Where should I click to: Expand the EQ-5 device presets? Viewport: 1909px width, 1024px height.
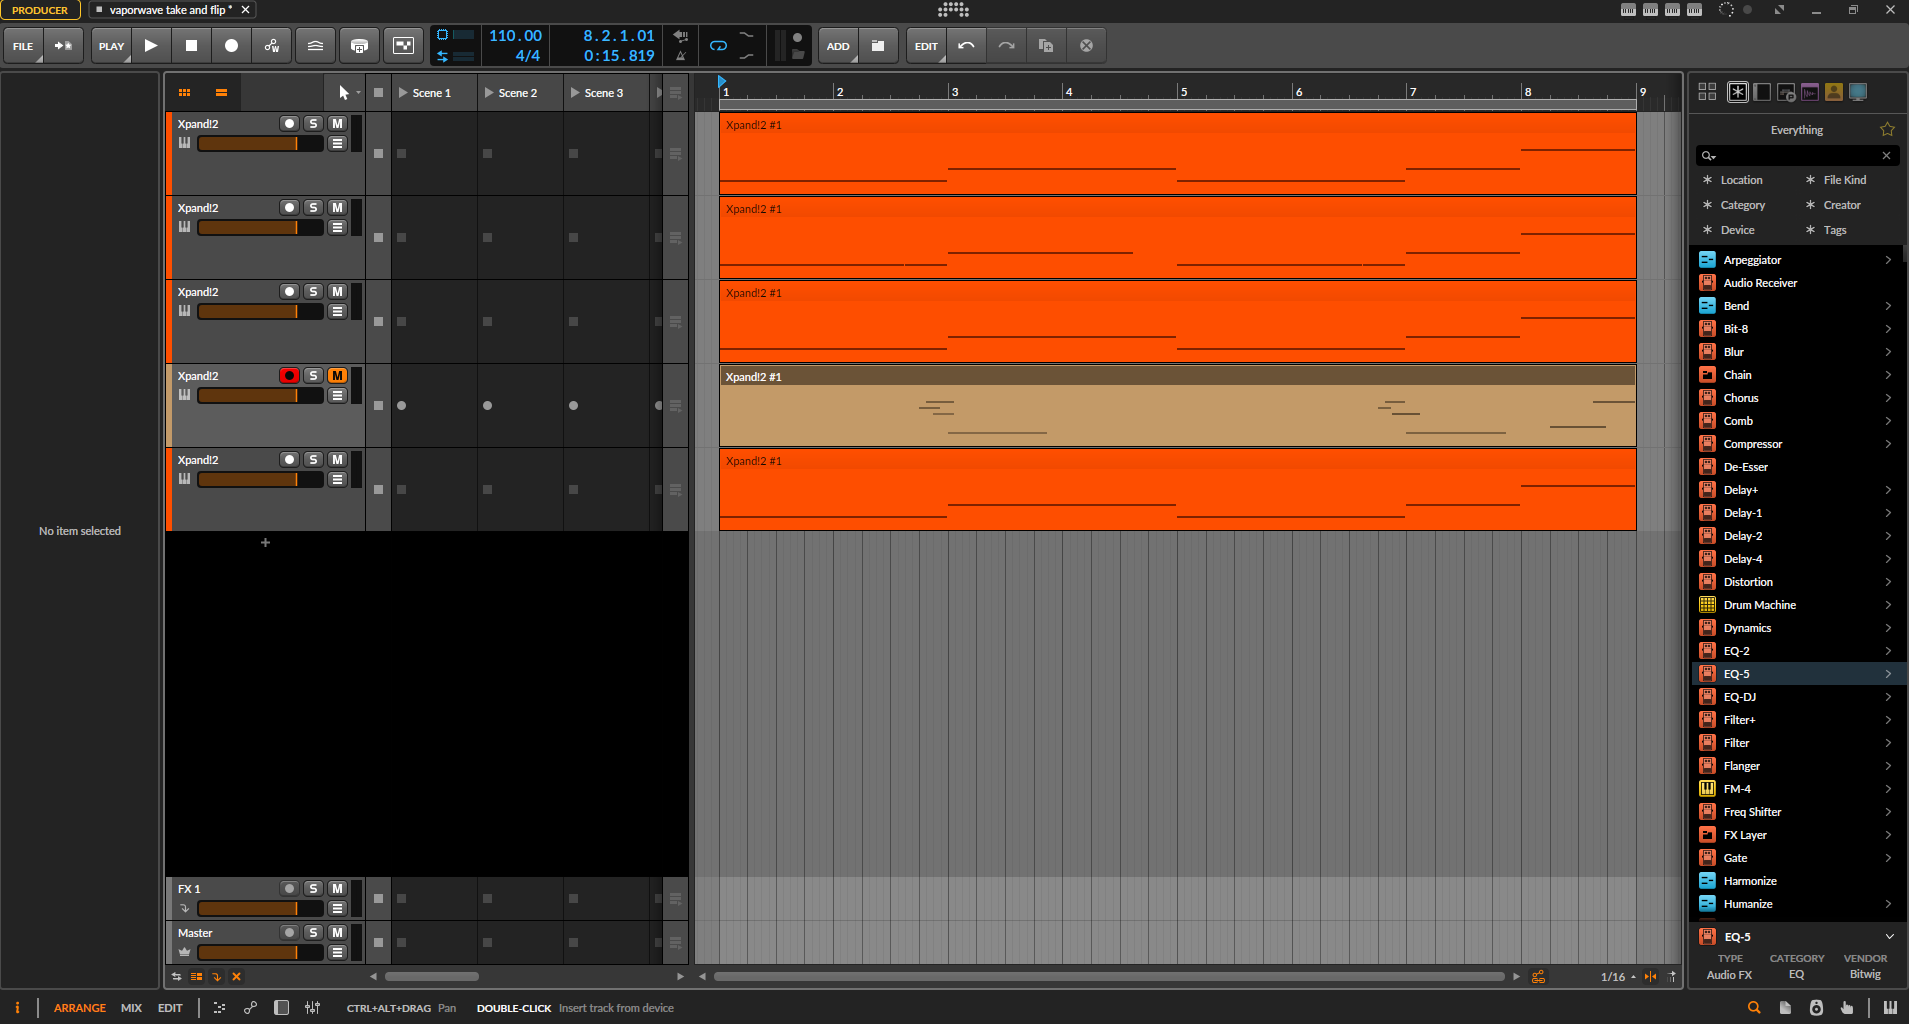(1888, 674)
